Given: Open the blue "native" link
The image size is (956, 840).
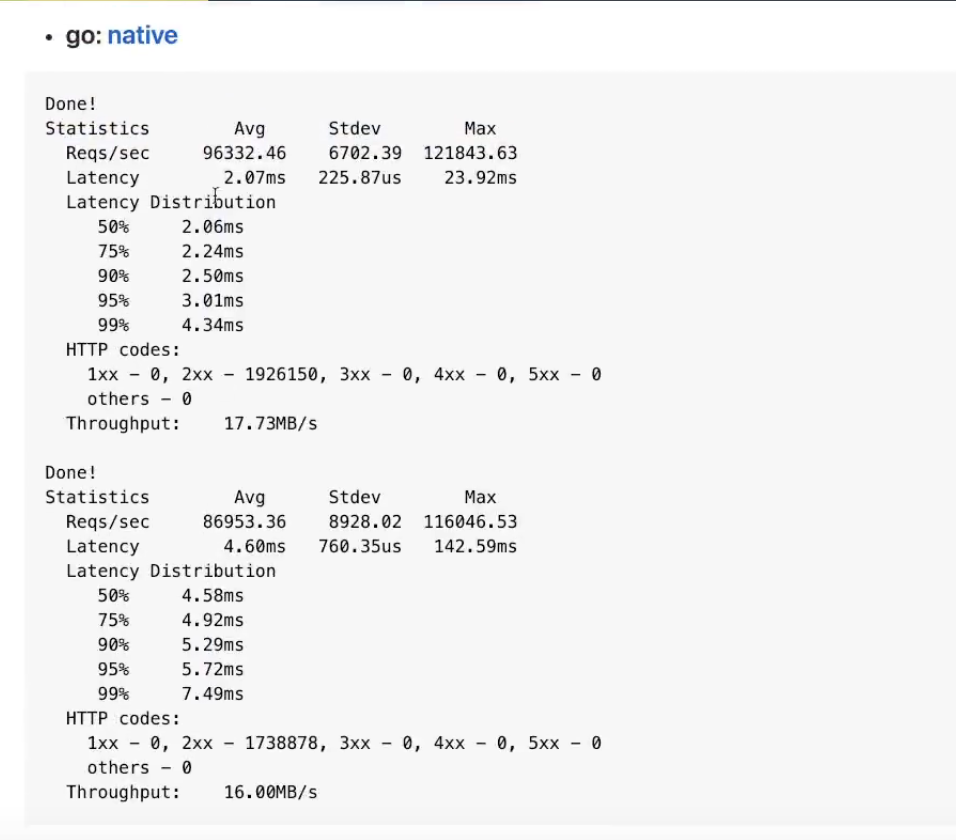Looking at the screenshot, I should [x=142, y=36].
